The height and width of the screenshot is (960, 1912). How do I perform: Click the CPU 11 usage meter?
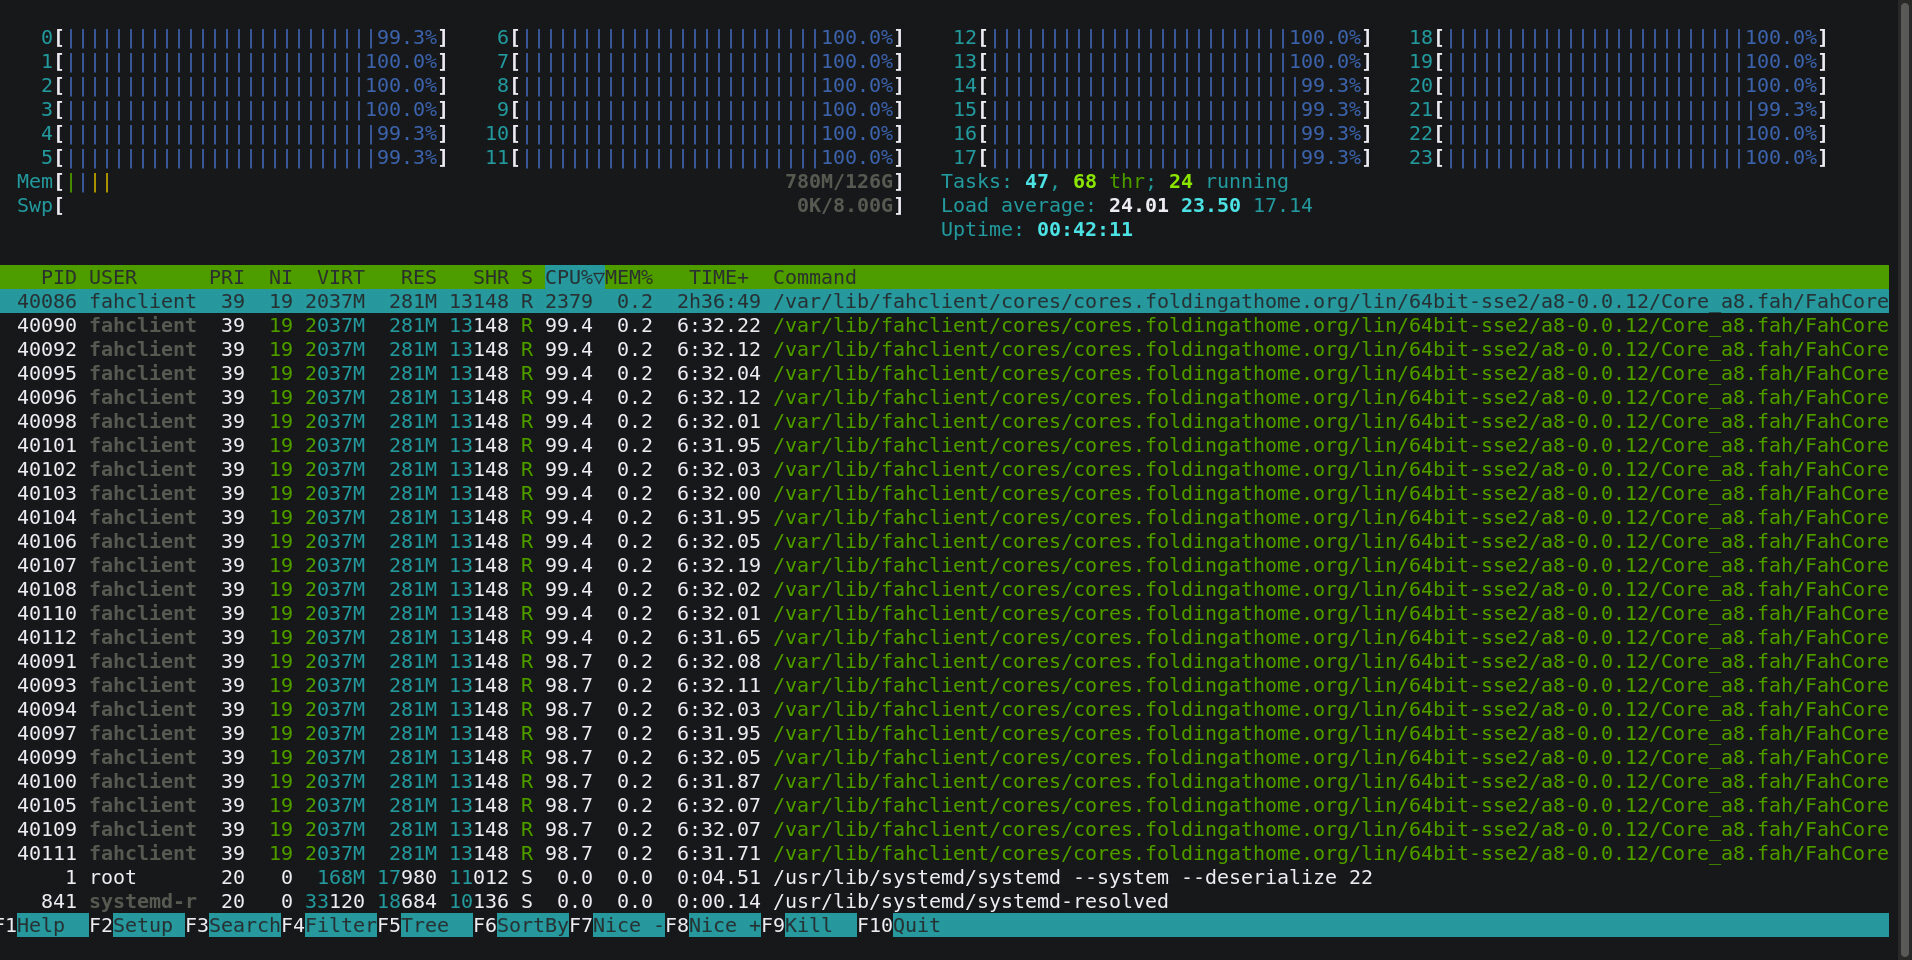[x=694, y=157]
